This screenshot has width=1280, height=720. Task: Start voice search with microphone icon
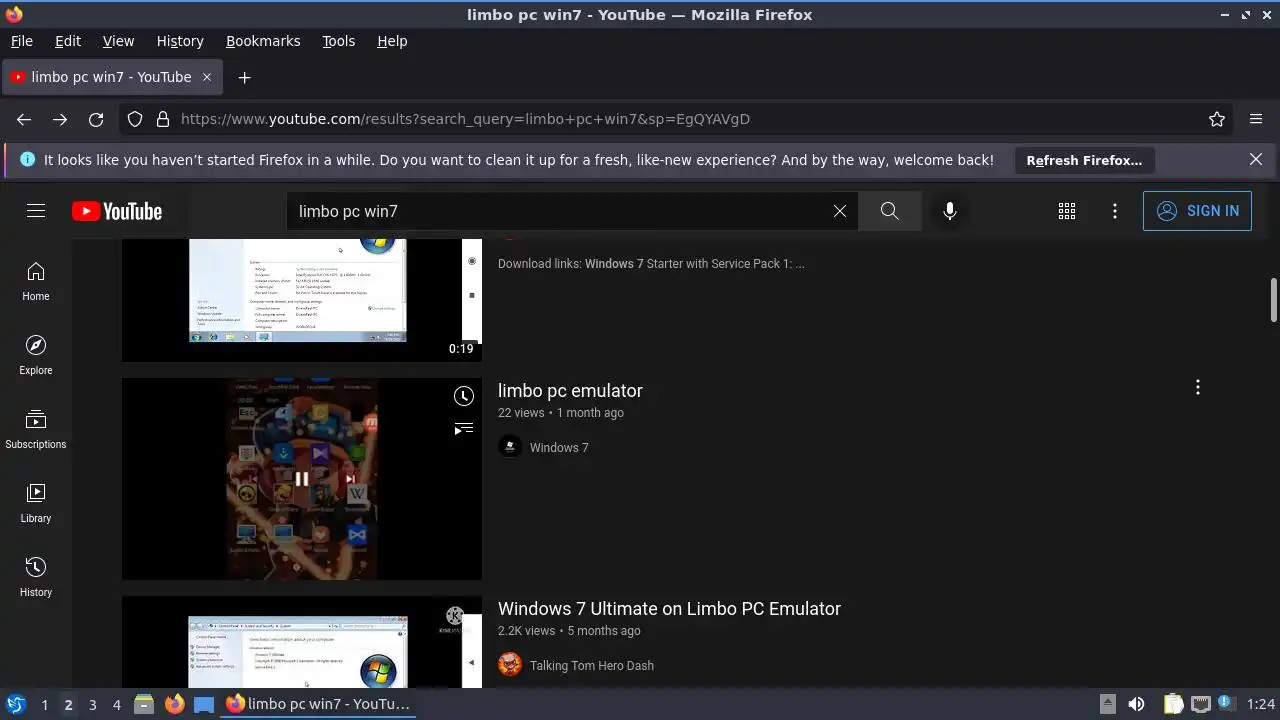point(950,211)
